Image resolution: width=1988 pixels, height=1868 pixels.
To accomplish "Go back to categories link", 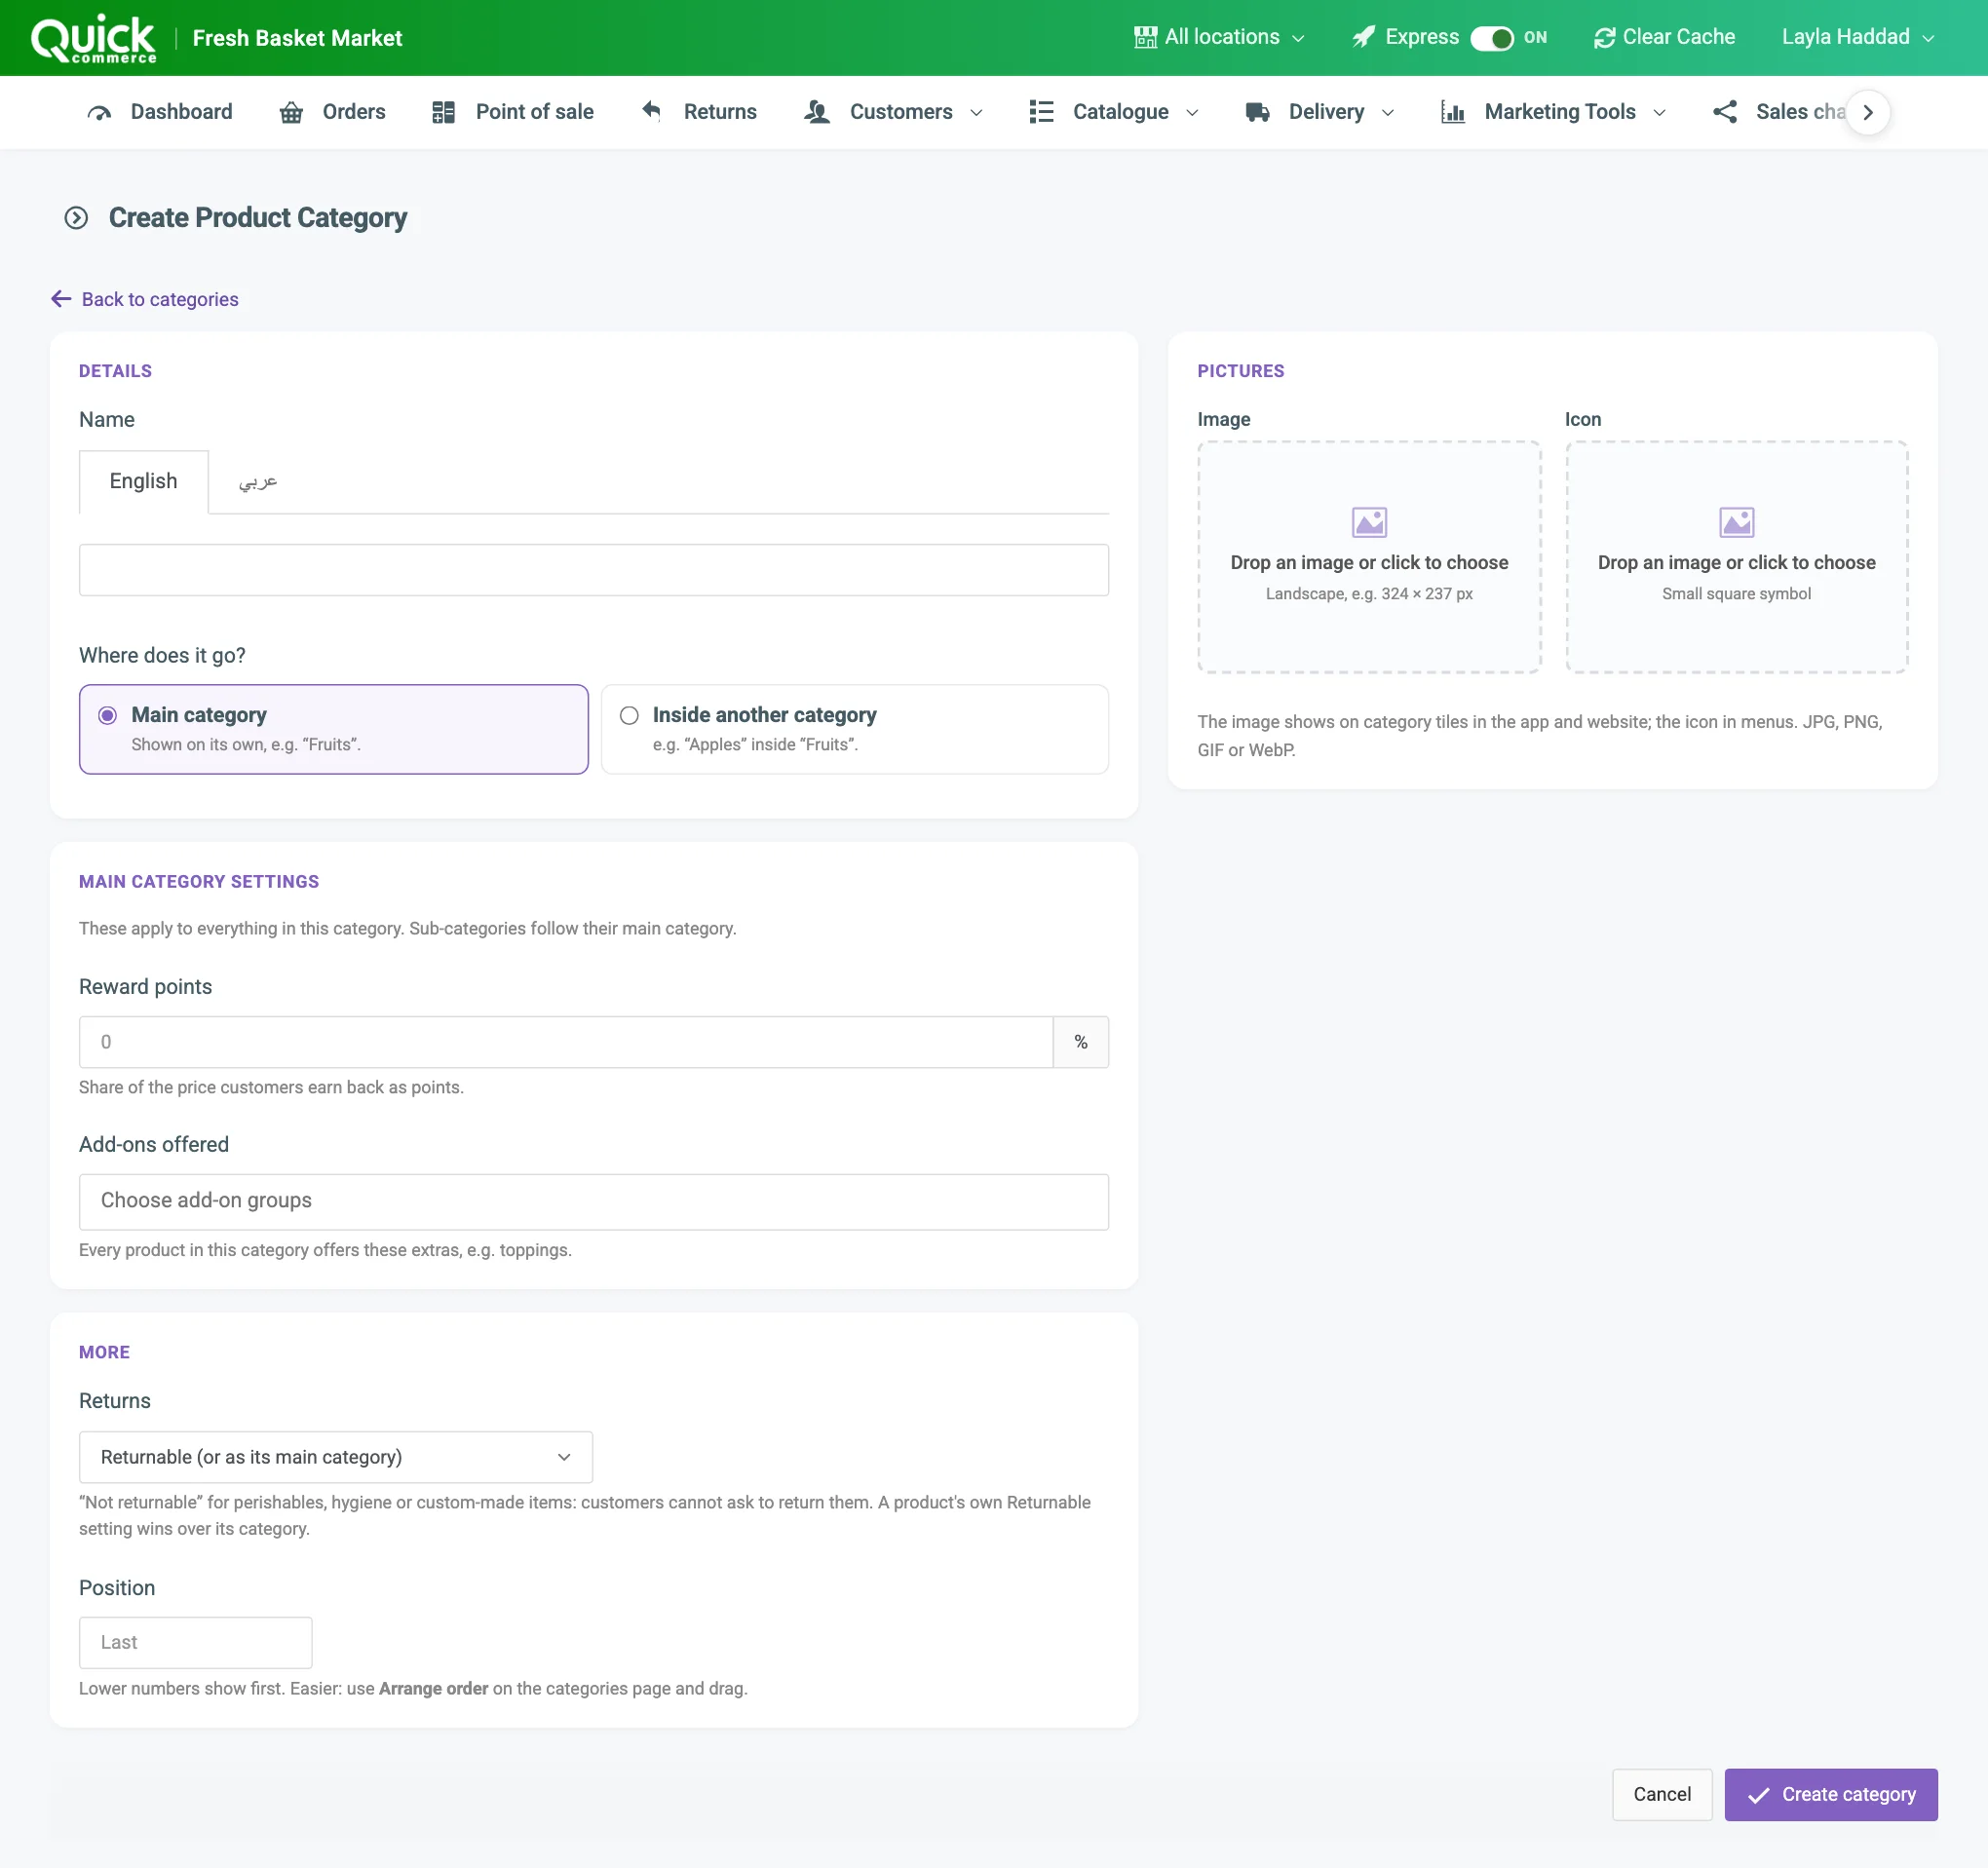I will tap(145, 299).
